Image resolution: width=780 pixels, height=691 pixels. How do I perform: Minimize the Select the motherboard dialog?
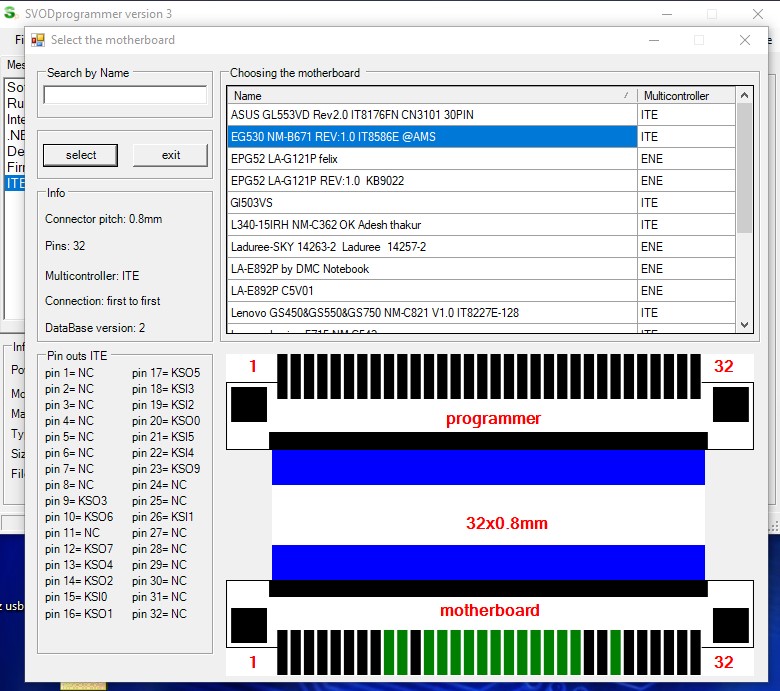pos(654,40)
